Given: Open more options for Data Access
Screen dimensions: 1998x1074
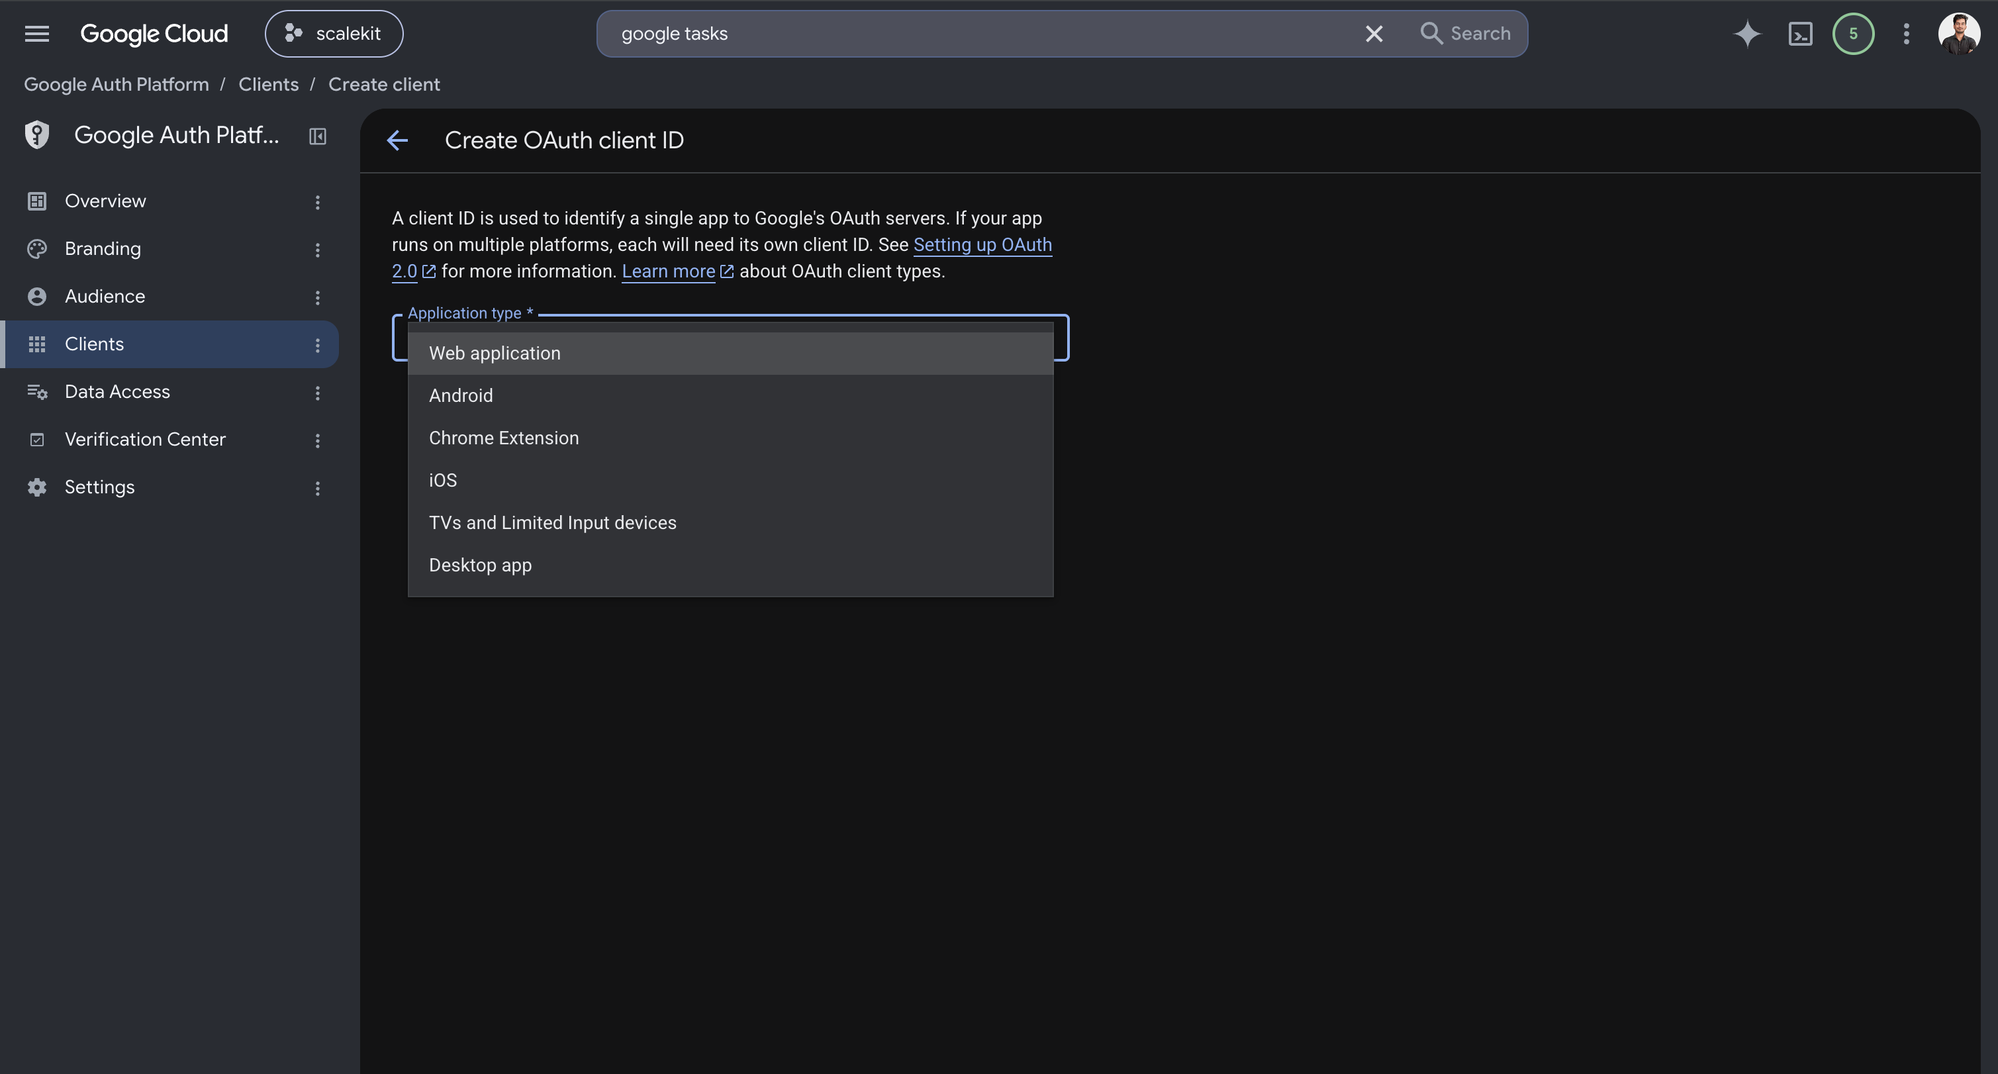Looking at the screenshot, I should pyautogui.click(x=318, y=393).
